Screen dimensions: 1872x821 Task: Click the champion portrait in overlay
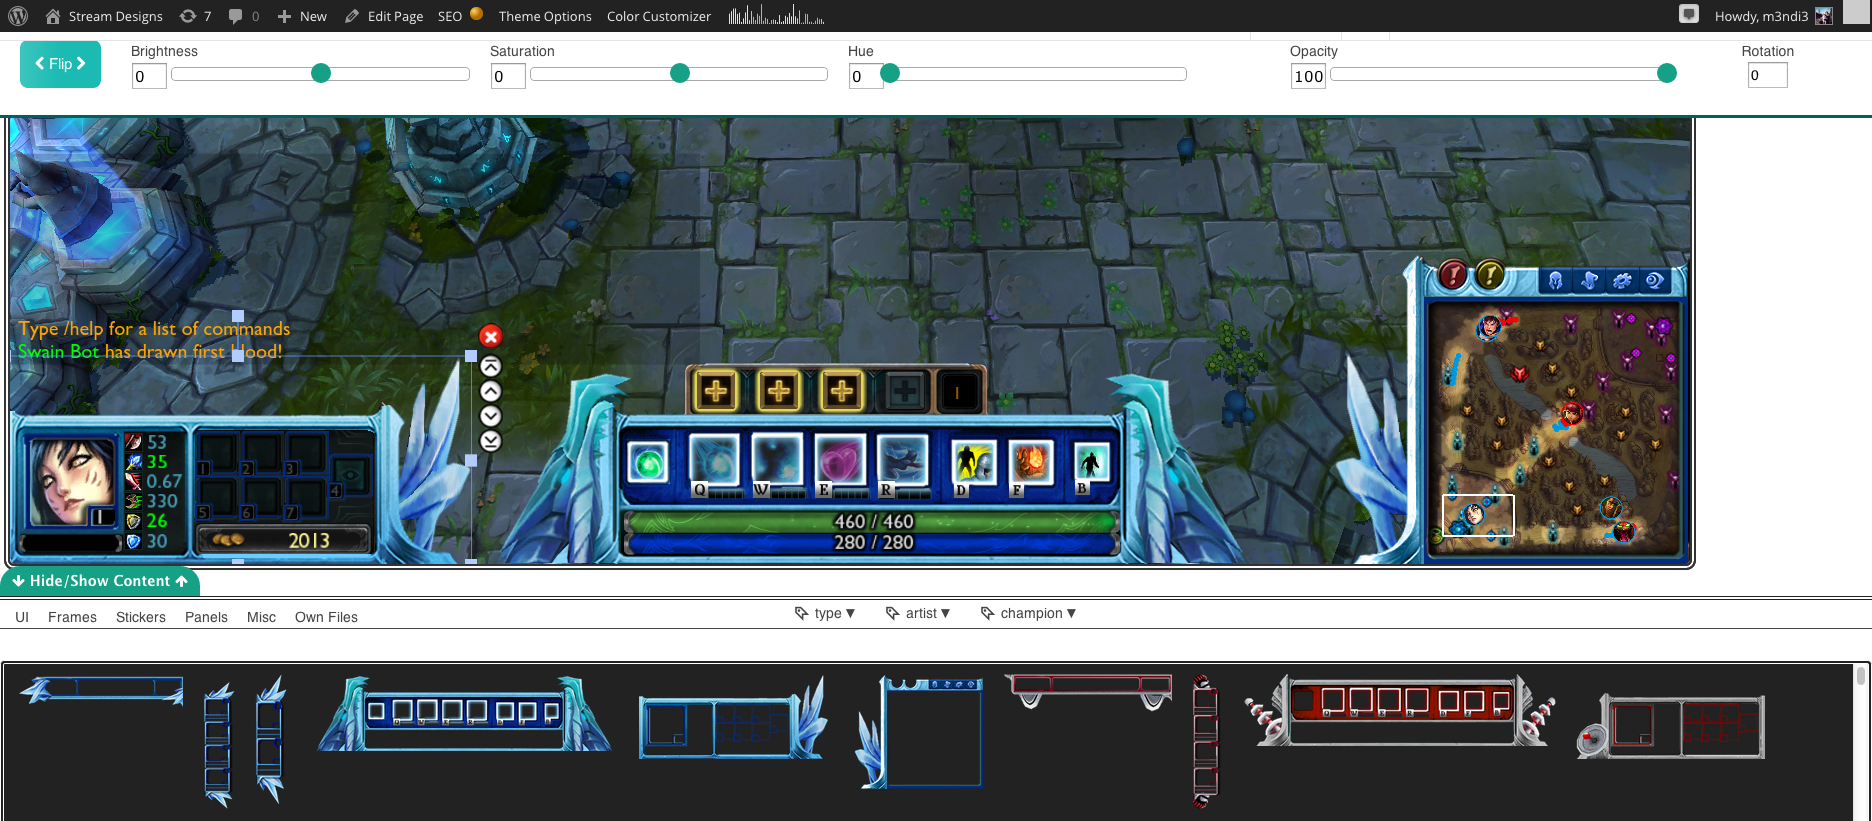pyautogui.click(x=72, y=482)
